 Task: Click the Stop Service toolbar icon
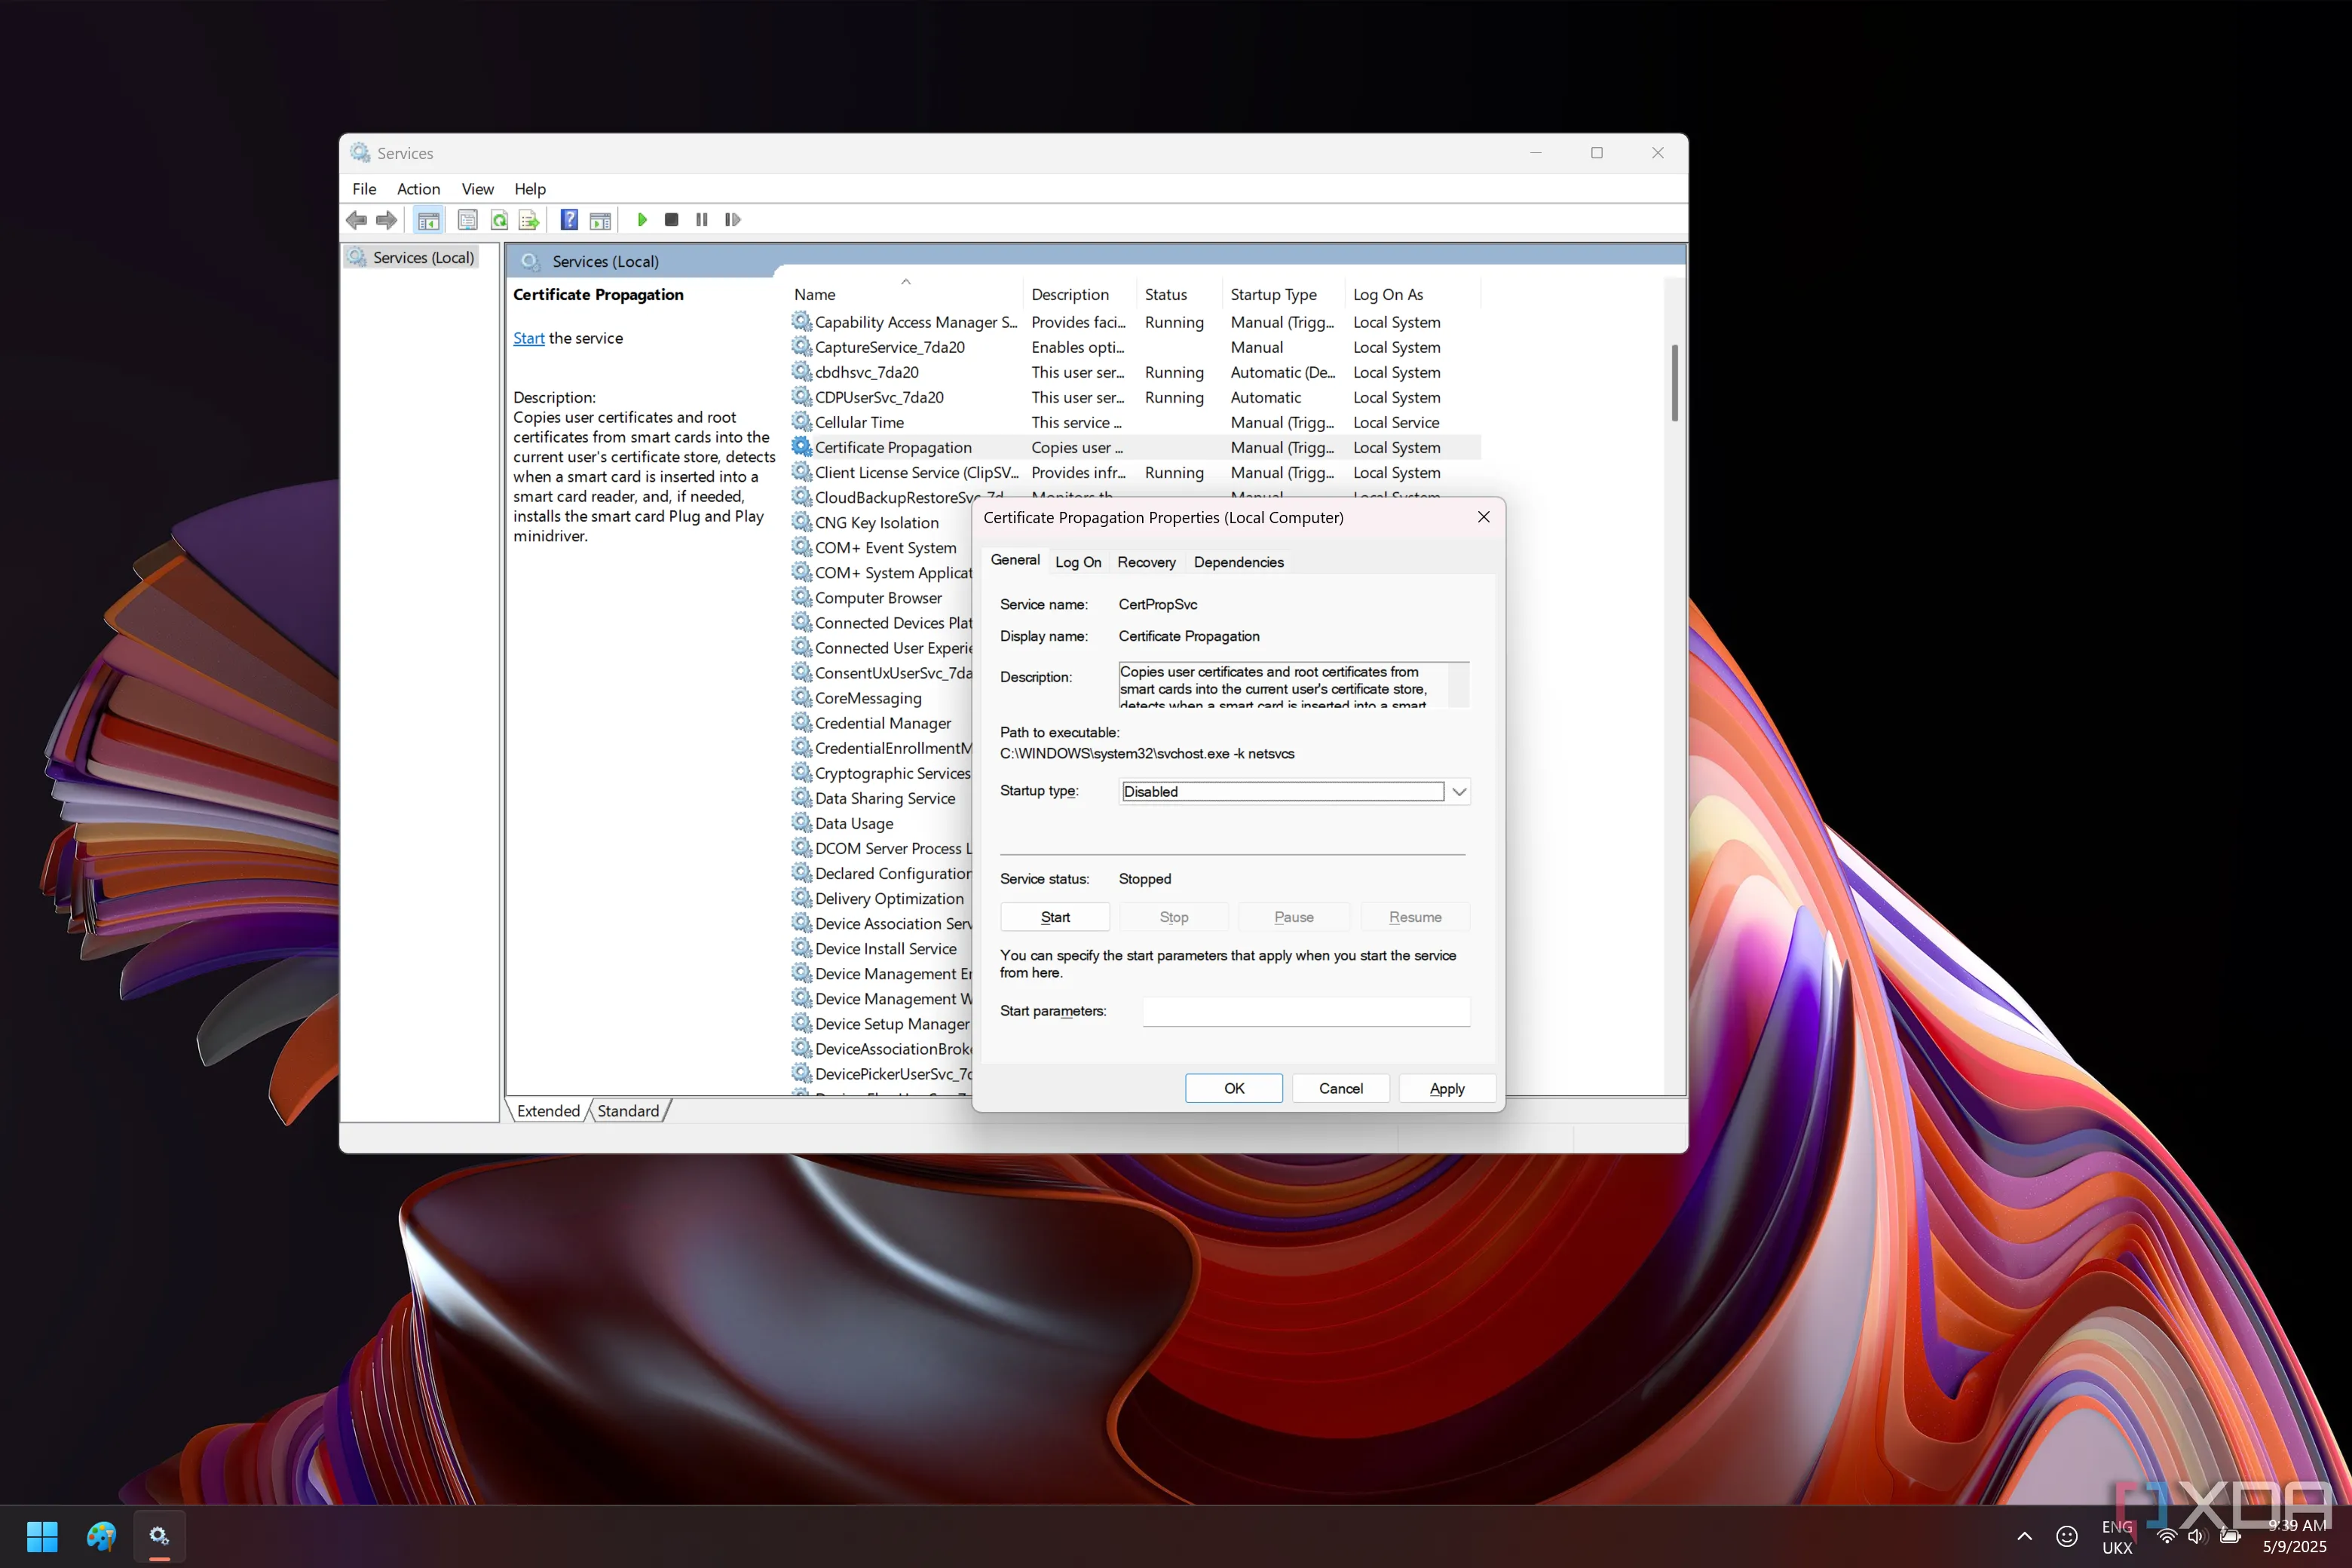click(672, 220)
